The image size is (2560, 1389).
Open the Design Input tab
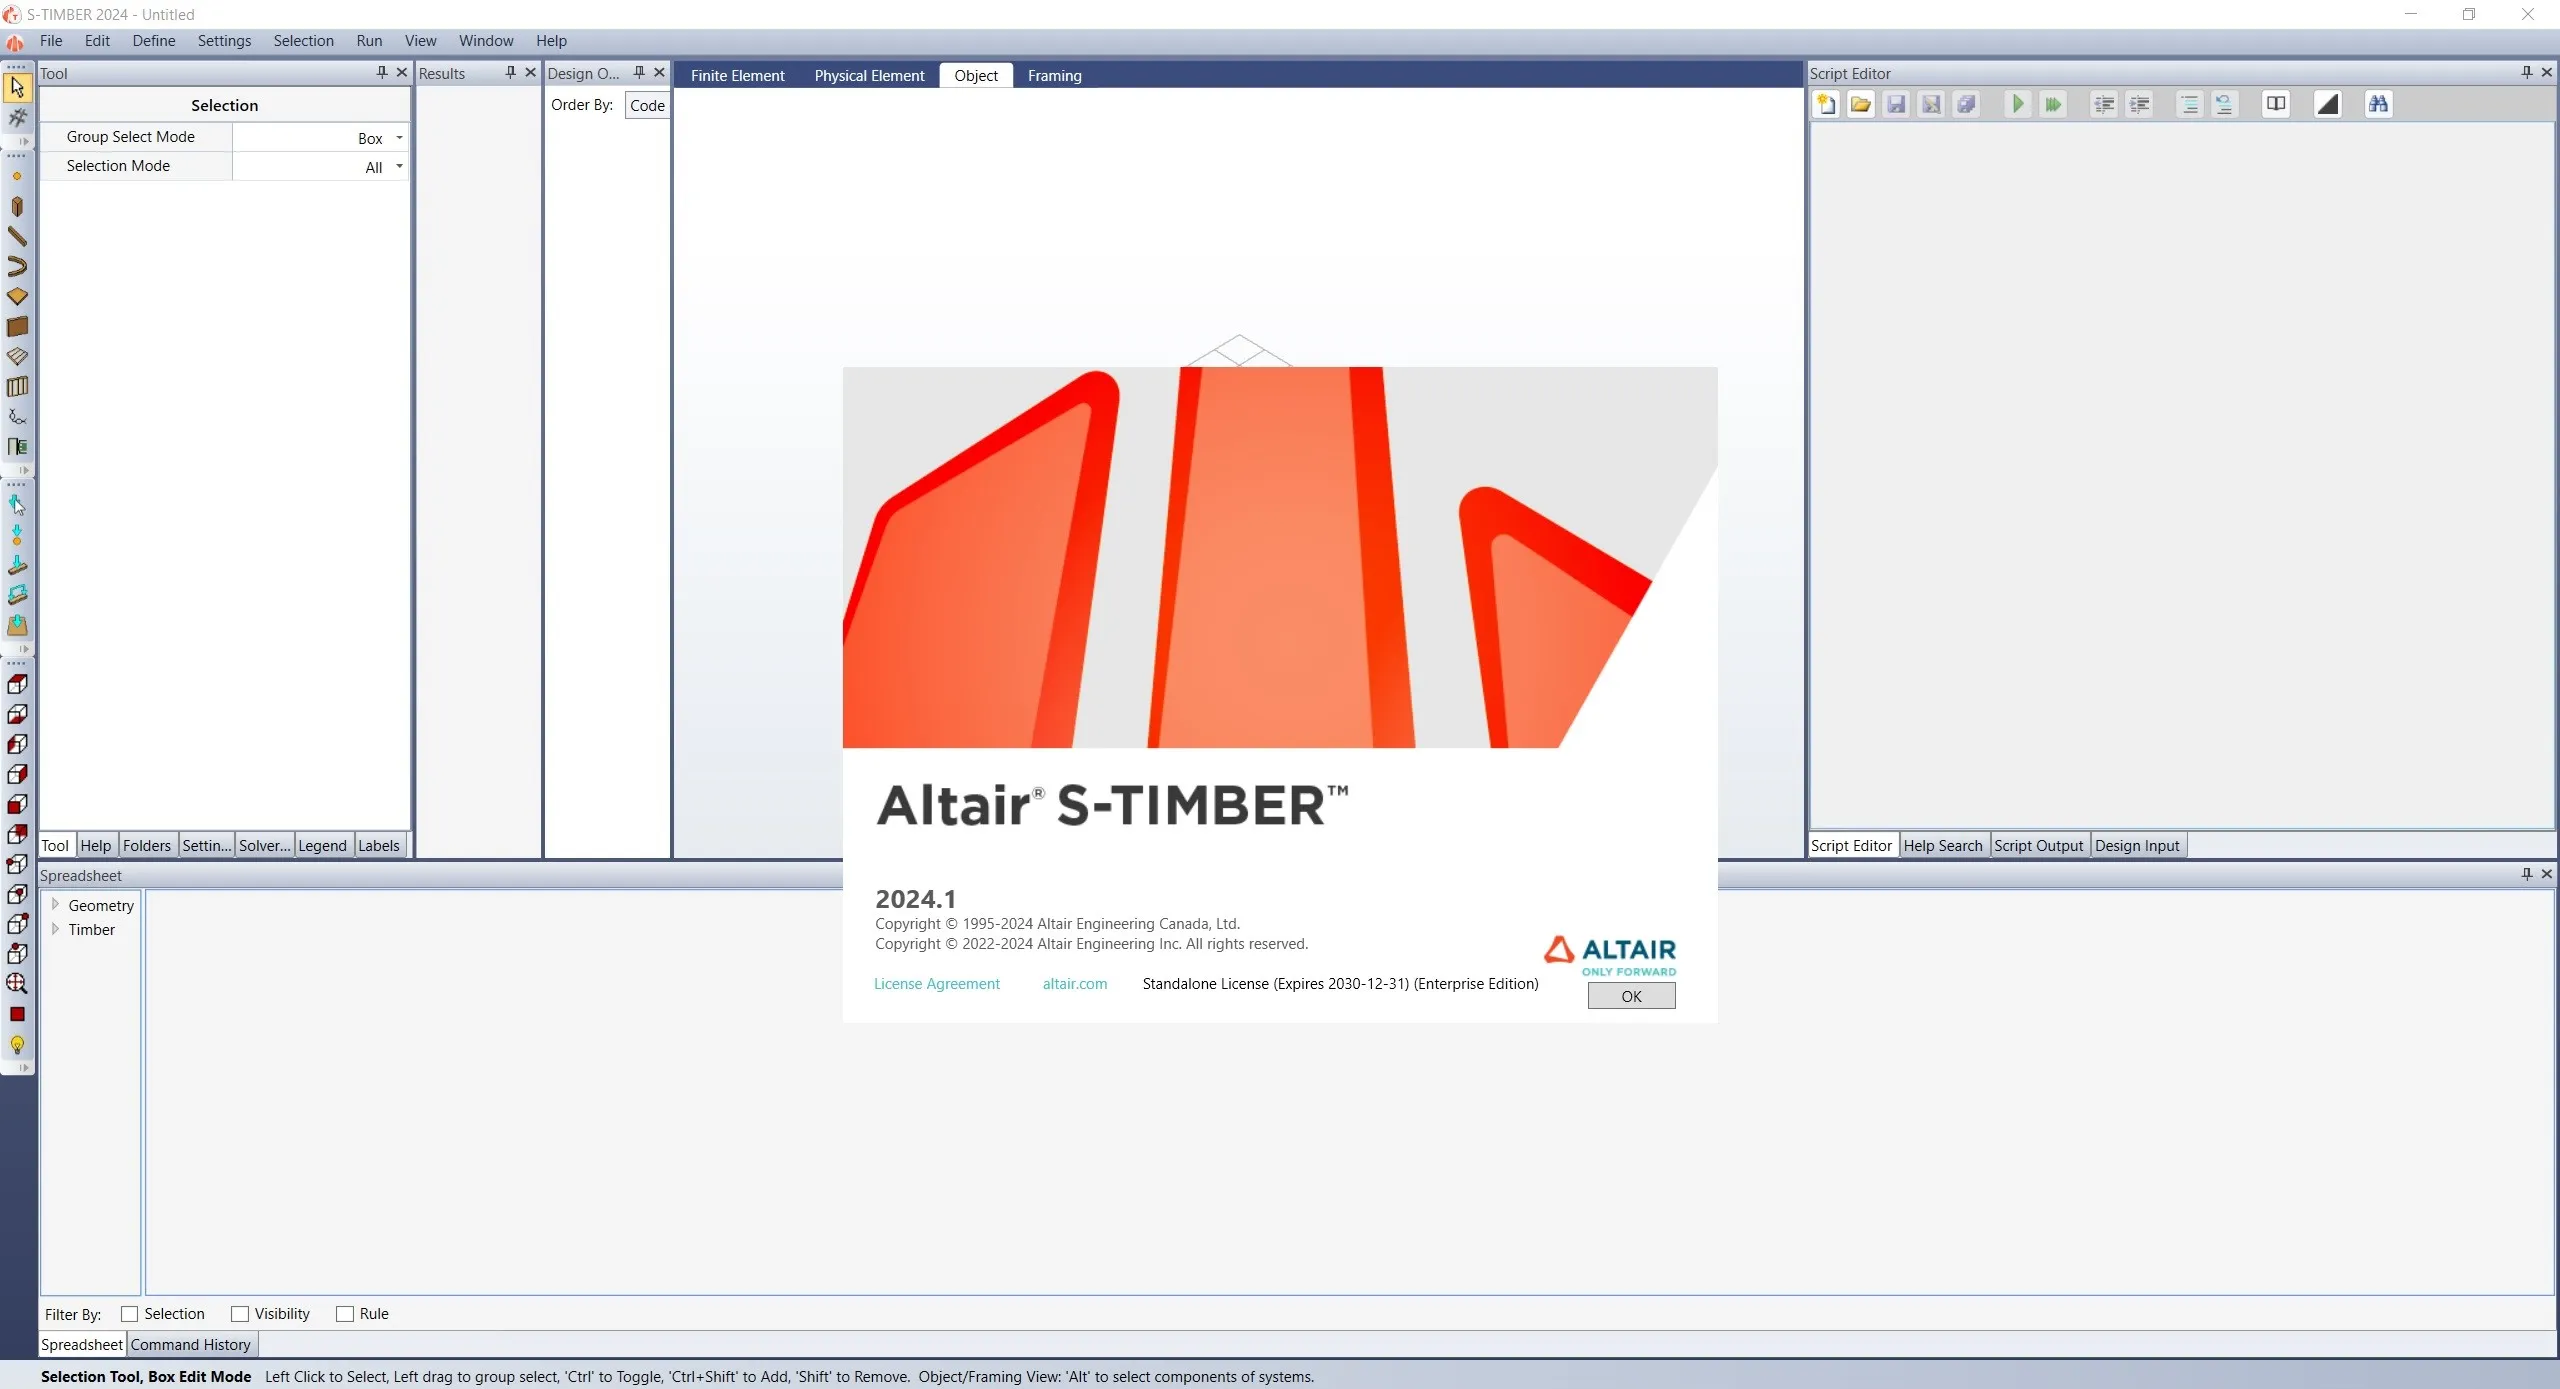coord(2137,846)
